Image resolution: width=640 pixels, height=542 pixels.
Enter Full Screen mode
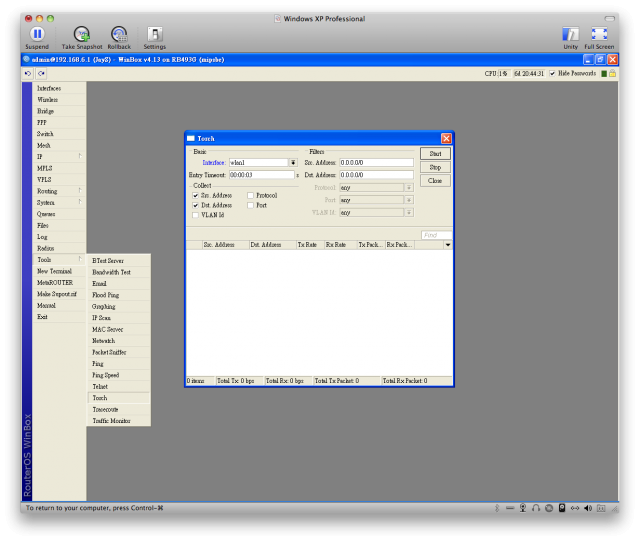pos(599,34)
